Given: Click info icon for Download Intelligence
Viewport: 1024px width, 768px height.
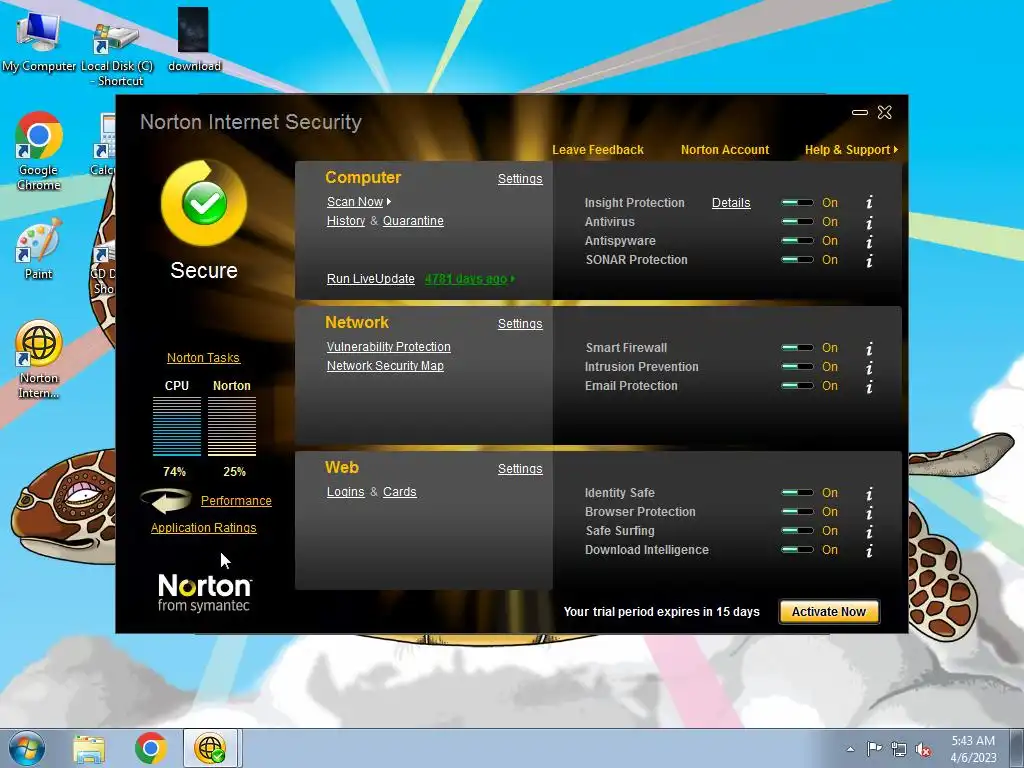Looking at the screenshot, I should click(x=869, y=551).
